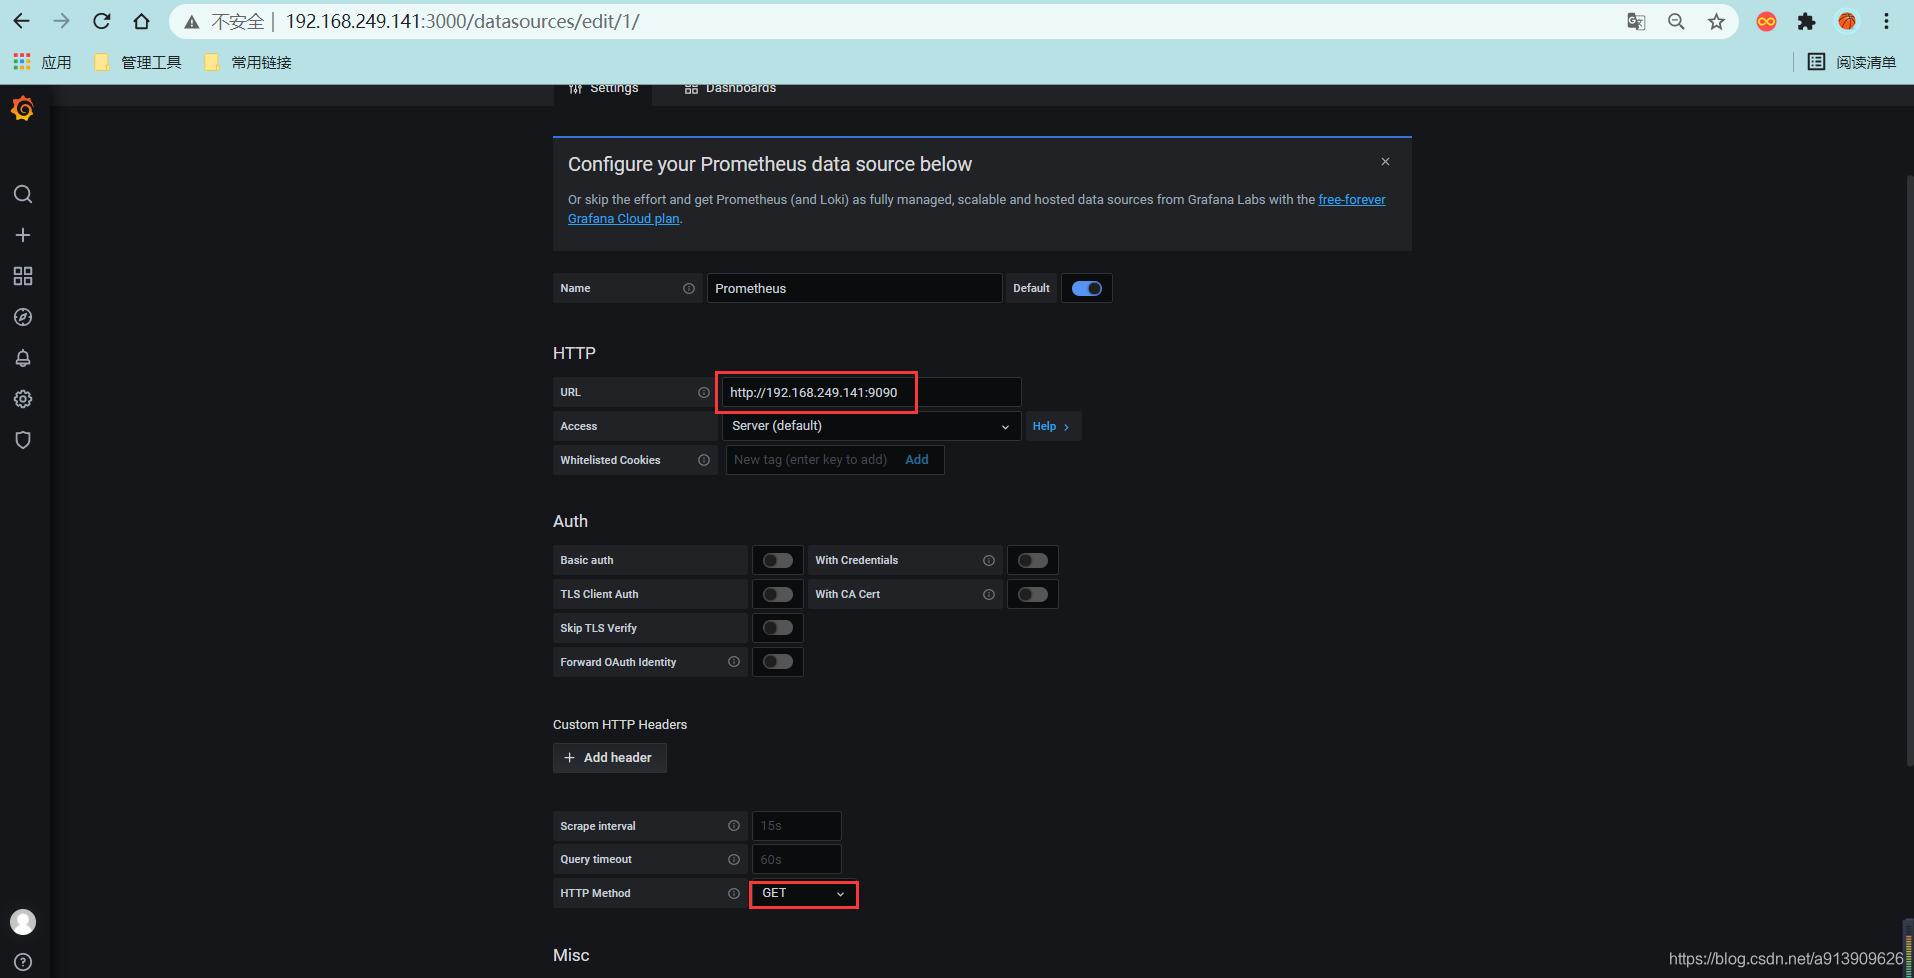Open Grafana Cloud plan link
This screenshot has height=978, width=1914.
click(624, 219)
